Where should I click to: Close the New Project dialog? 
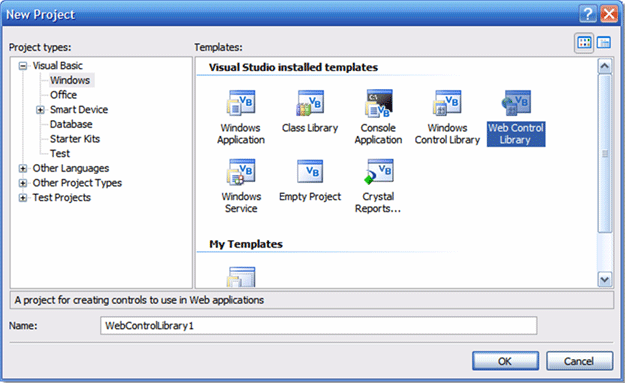609,14
